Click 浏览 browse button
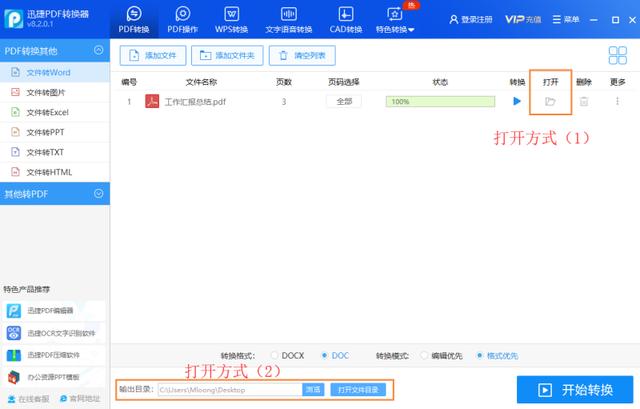Screen dimensions: 640x409 pos(313,390)
